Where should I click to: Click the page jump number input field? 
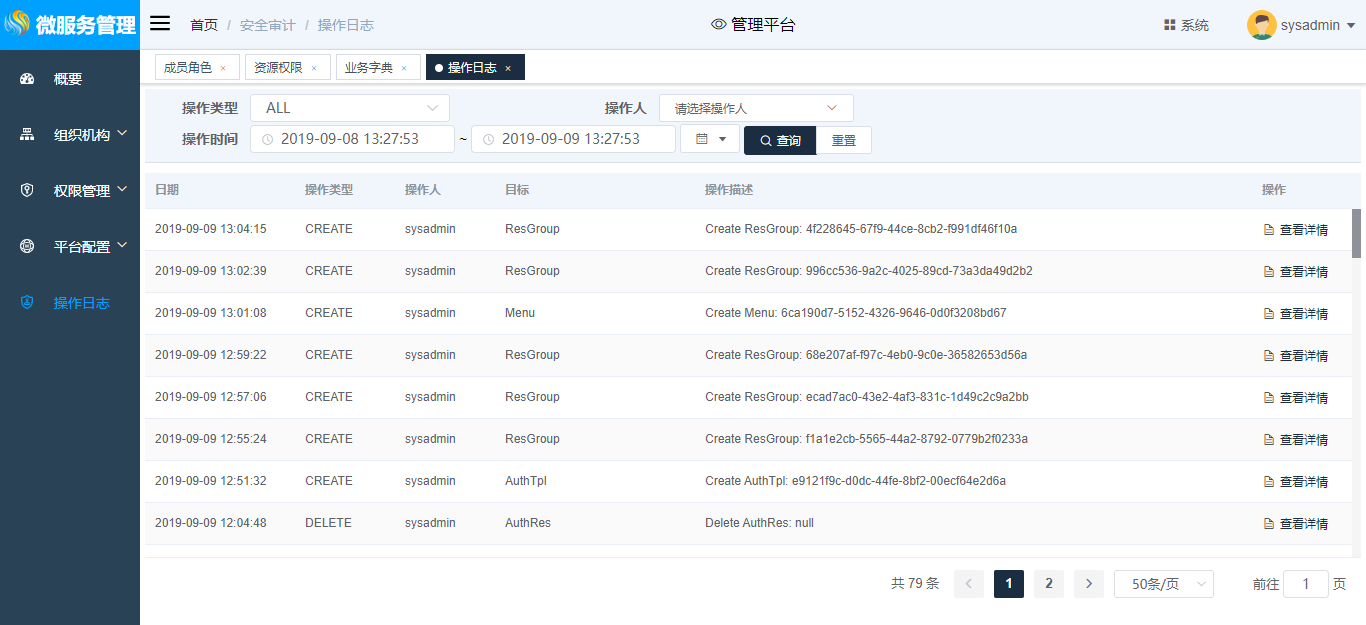[x=1305, y=584]
